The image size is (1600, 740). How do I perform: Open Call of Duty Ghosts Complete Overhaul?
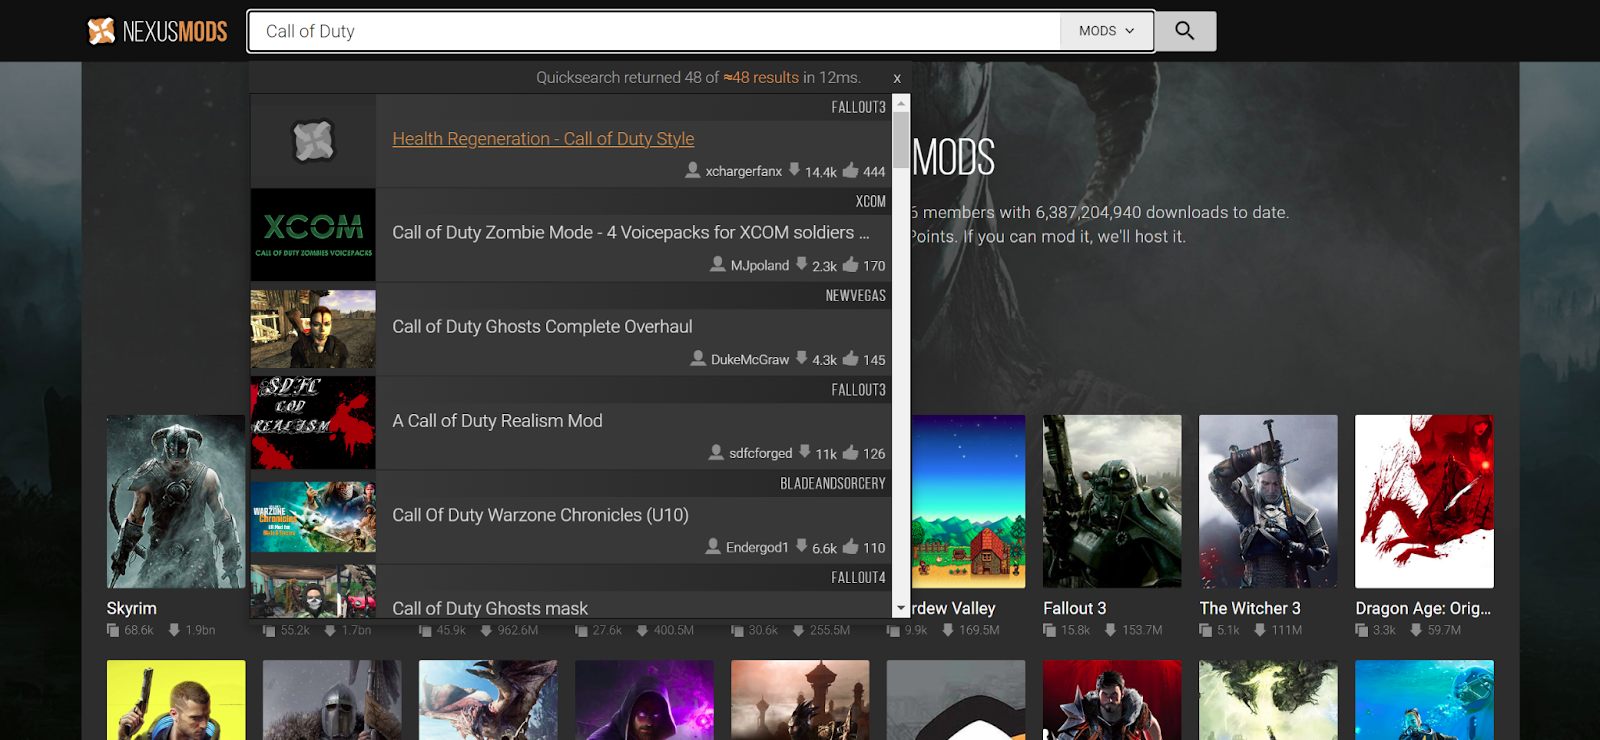(542, 327)
